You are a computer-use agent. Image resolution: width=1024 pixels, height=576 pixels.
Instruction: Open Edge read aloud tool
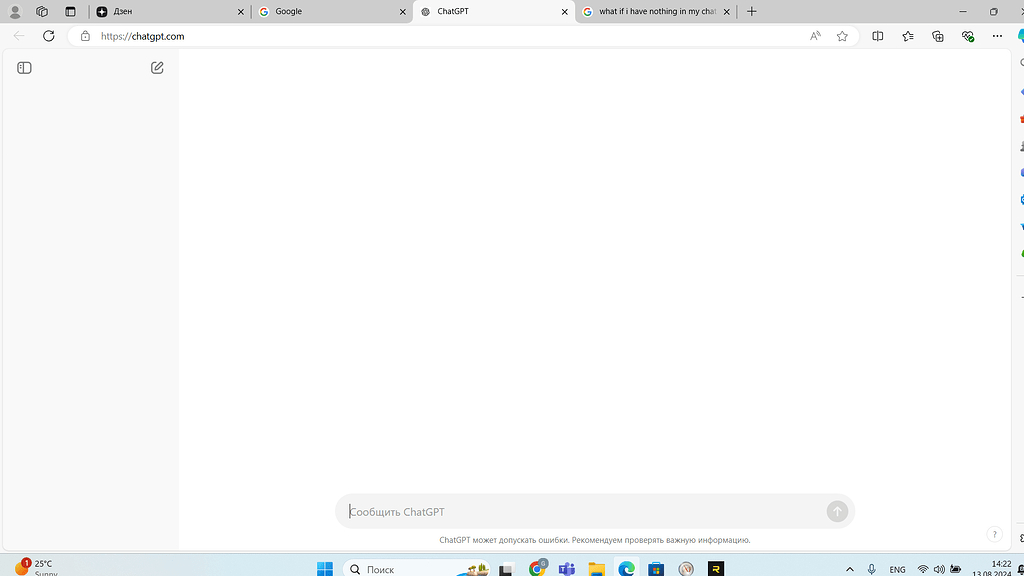tap(814, 35)
